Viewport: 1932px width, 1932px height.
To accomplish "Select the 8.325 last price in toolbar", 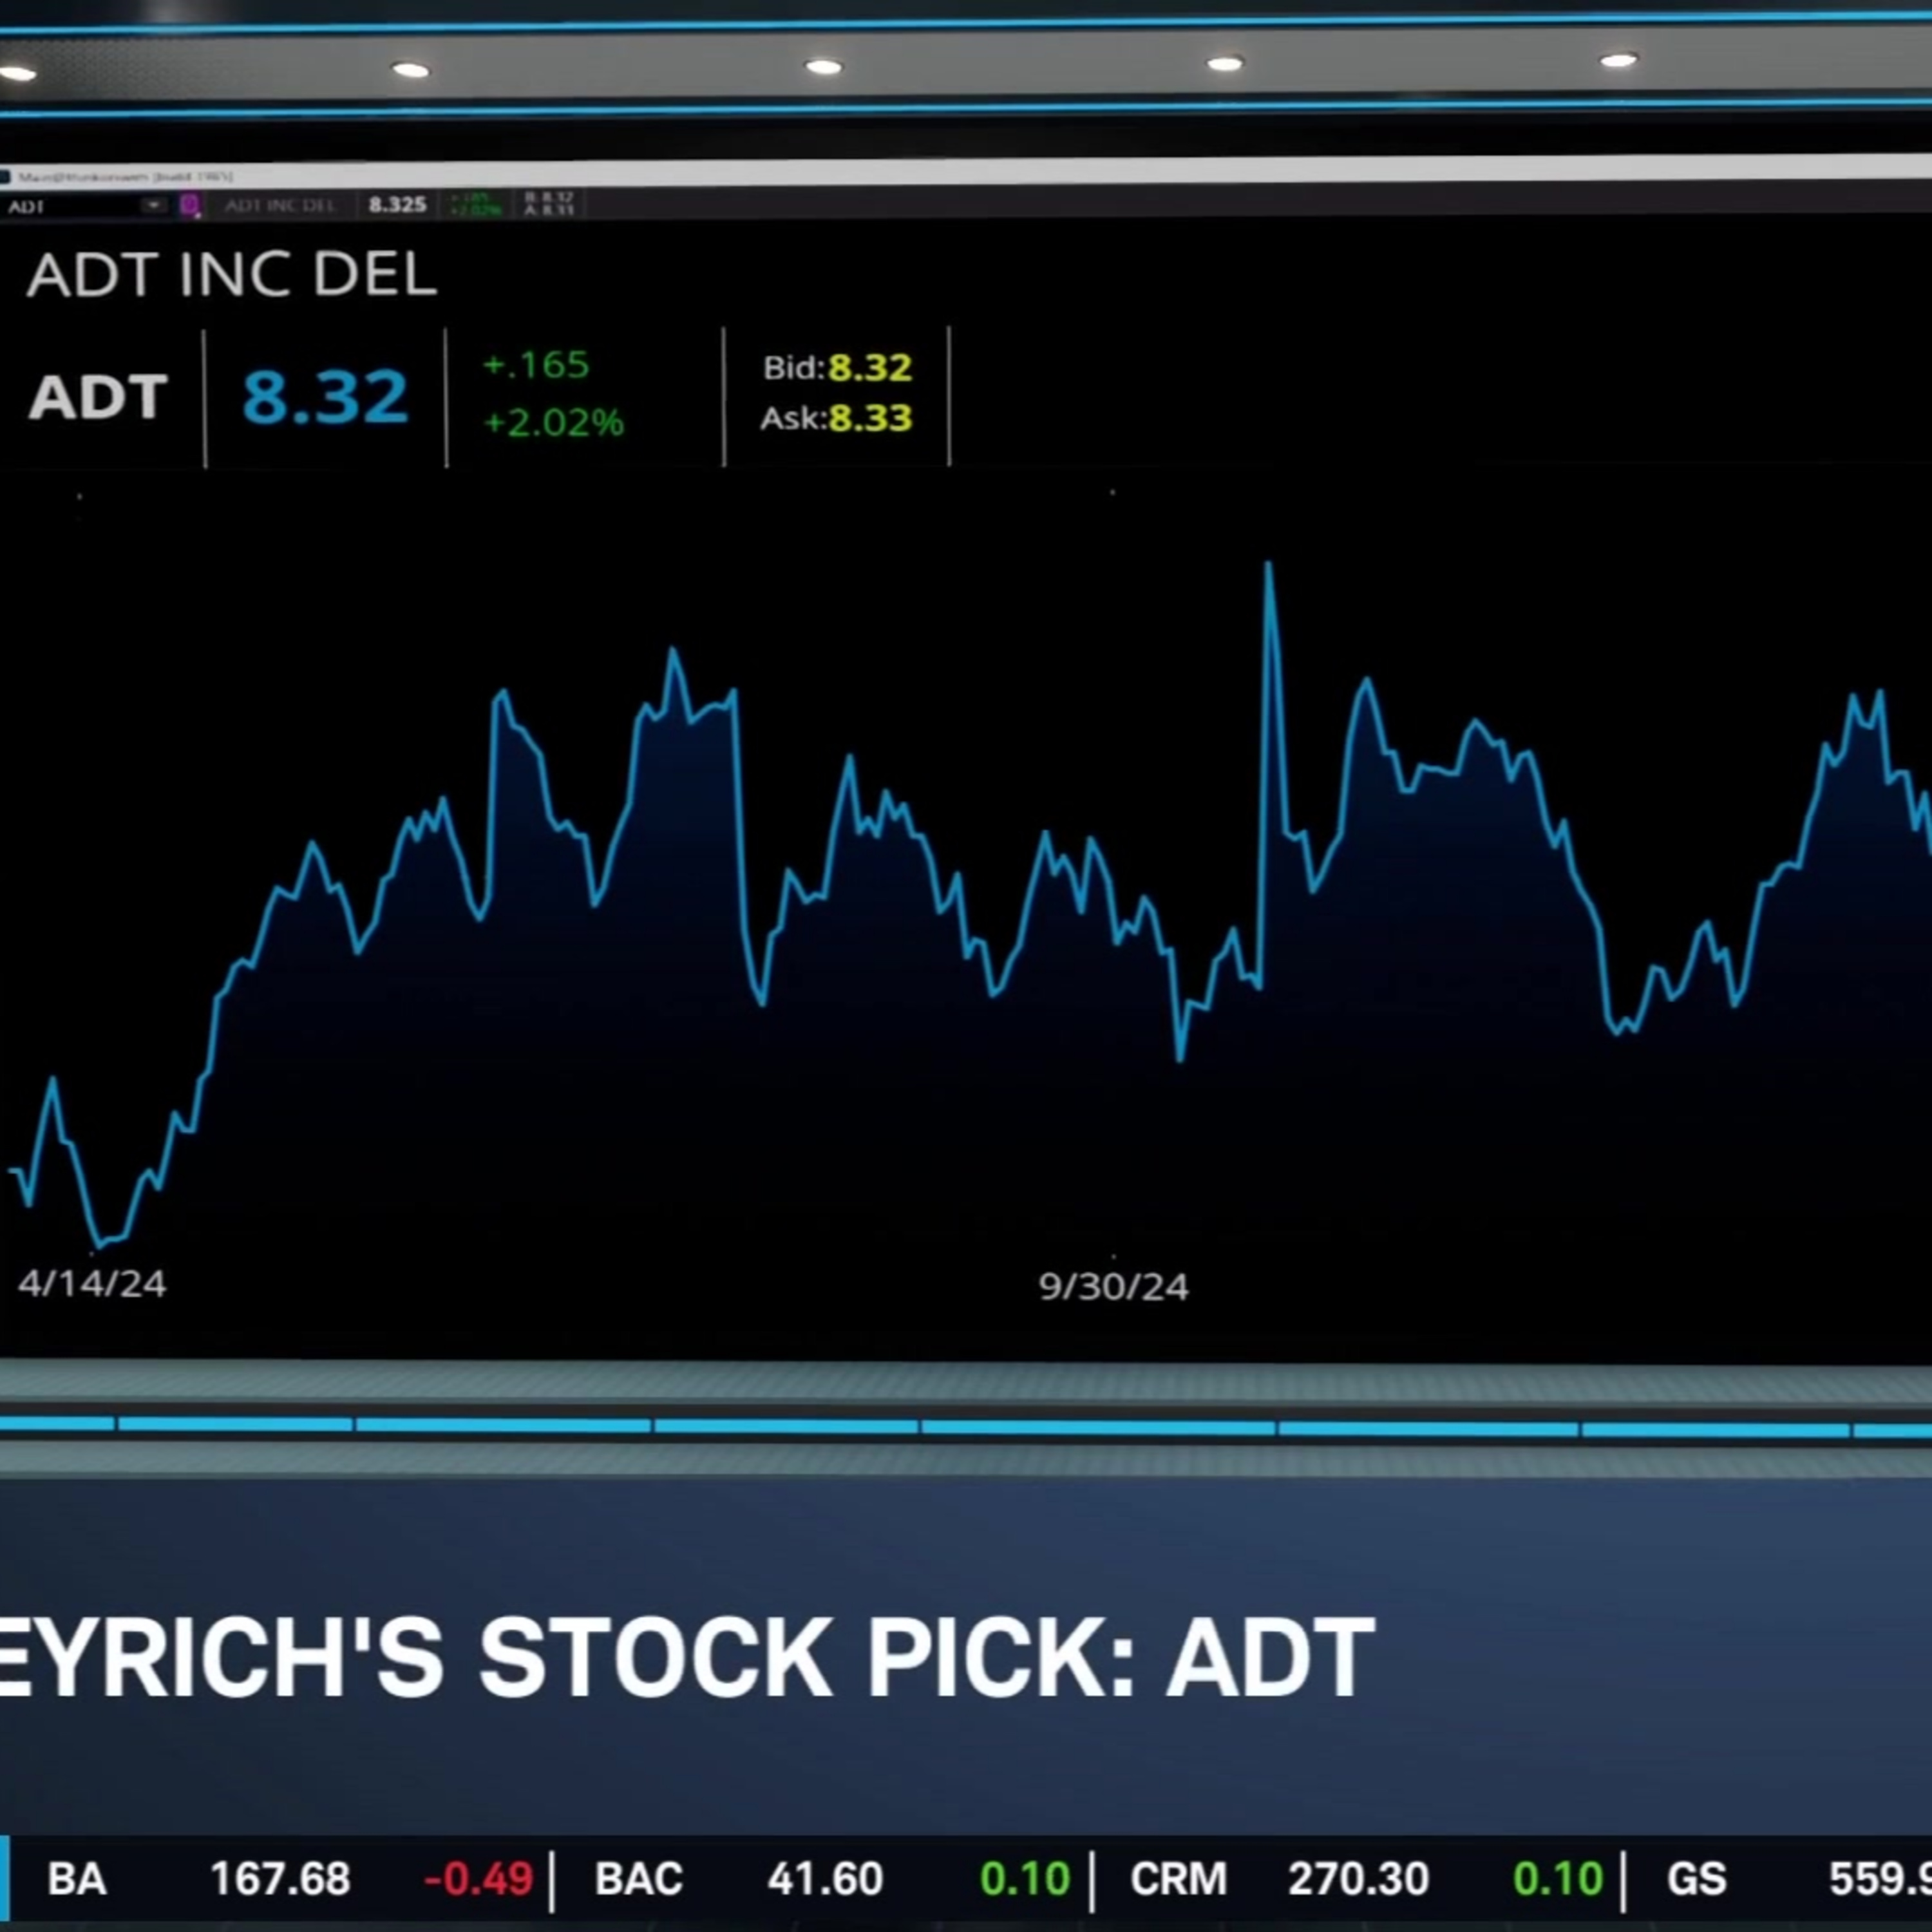I will click(397, 205).
